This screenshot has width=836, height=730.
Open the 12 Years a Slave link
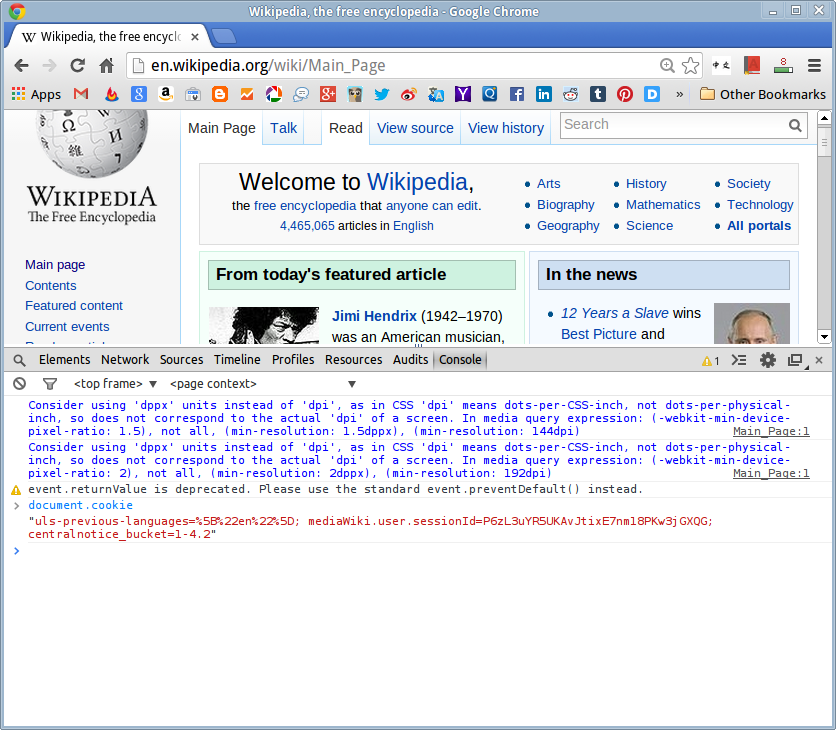[615, 313]
